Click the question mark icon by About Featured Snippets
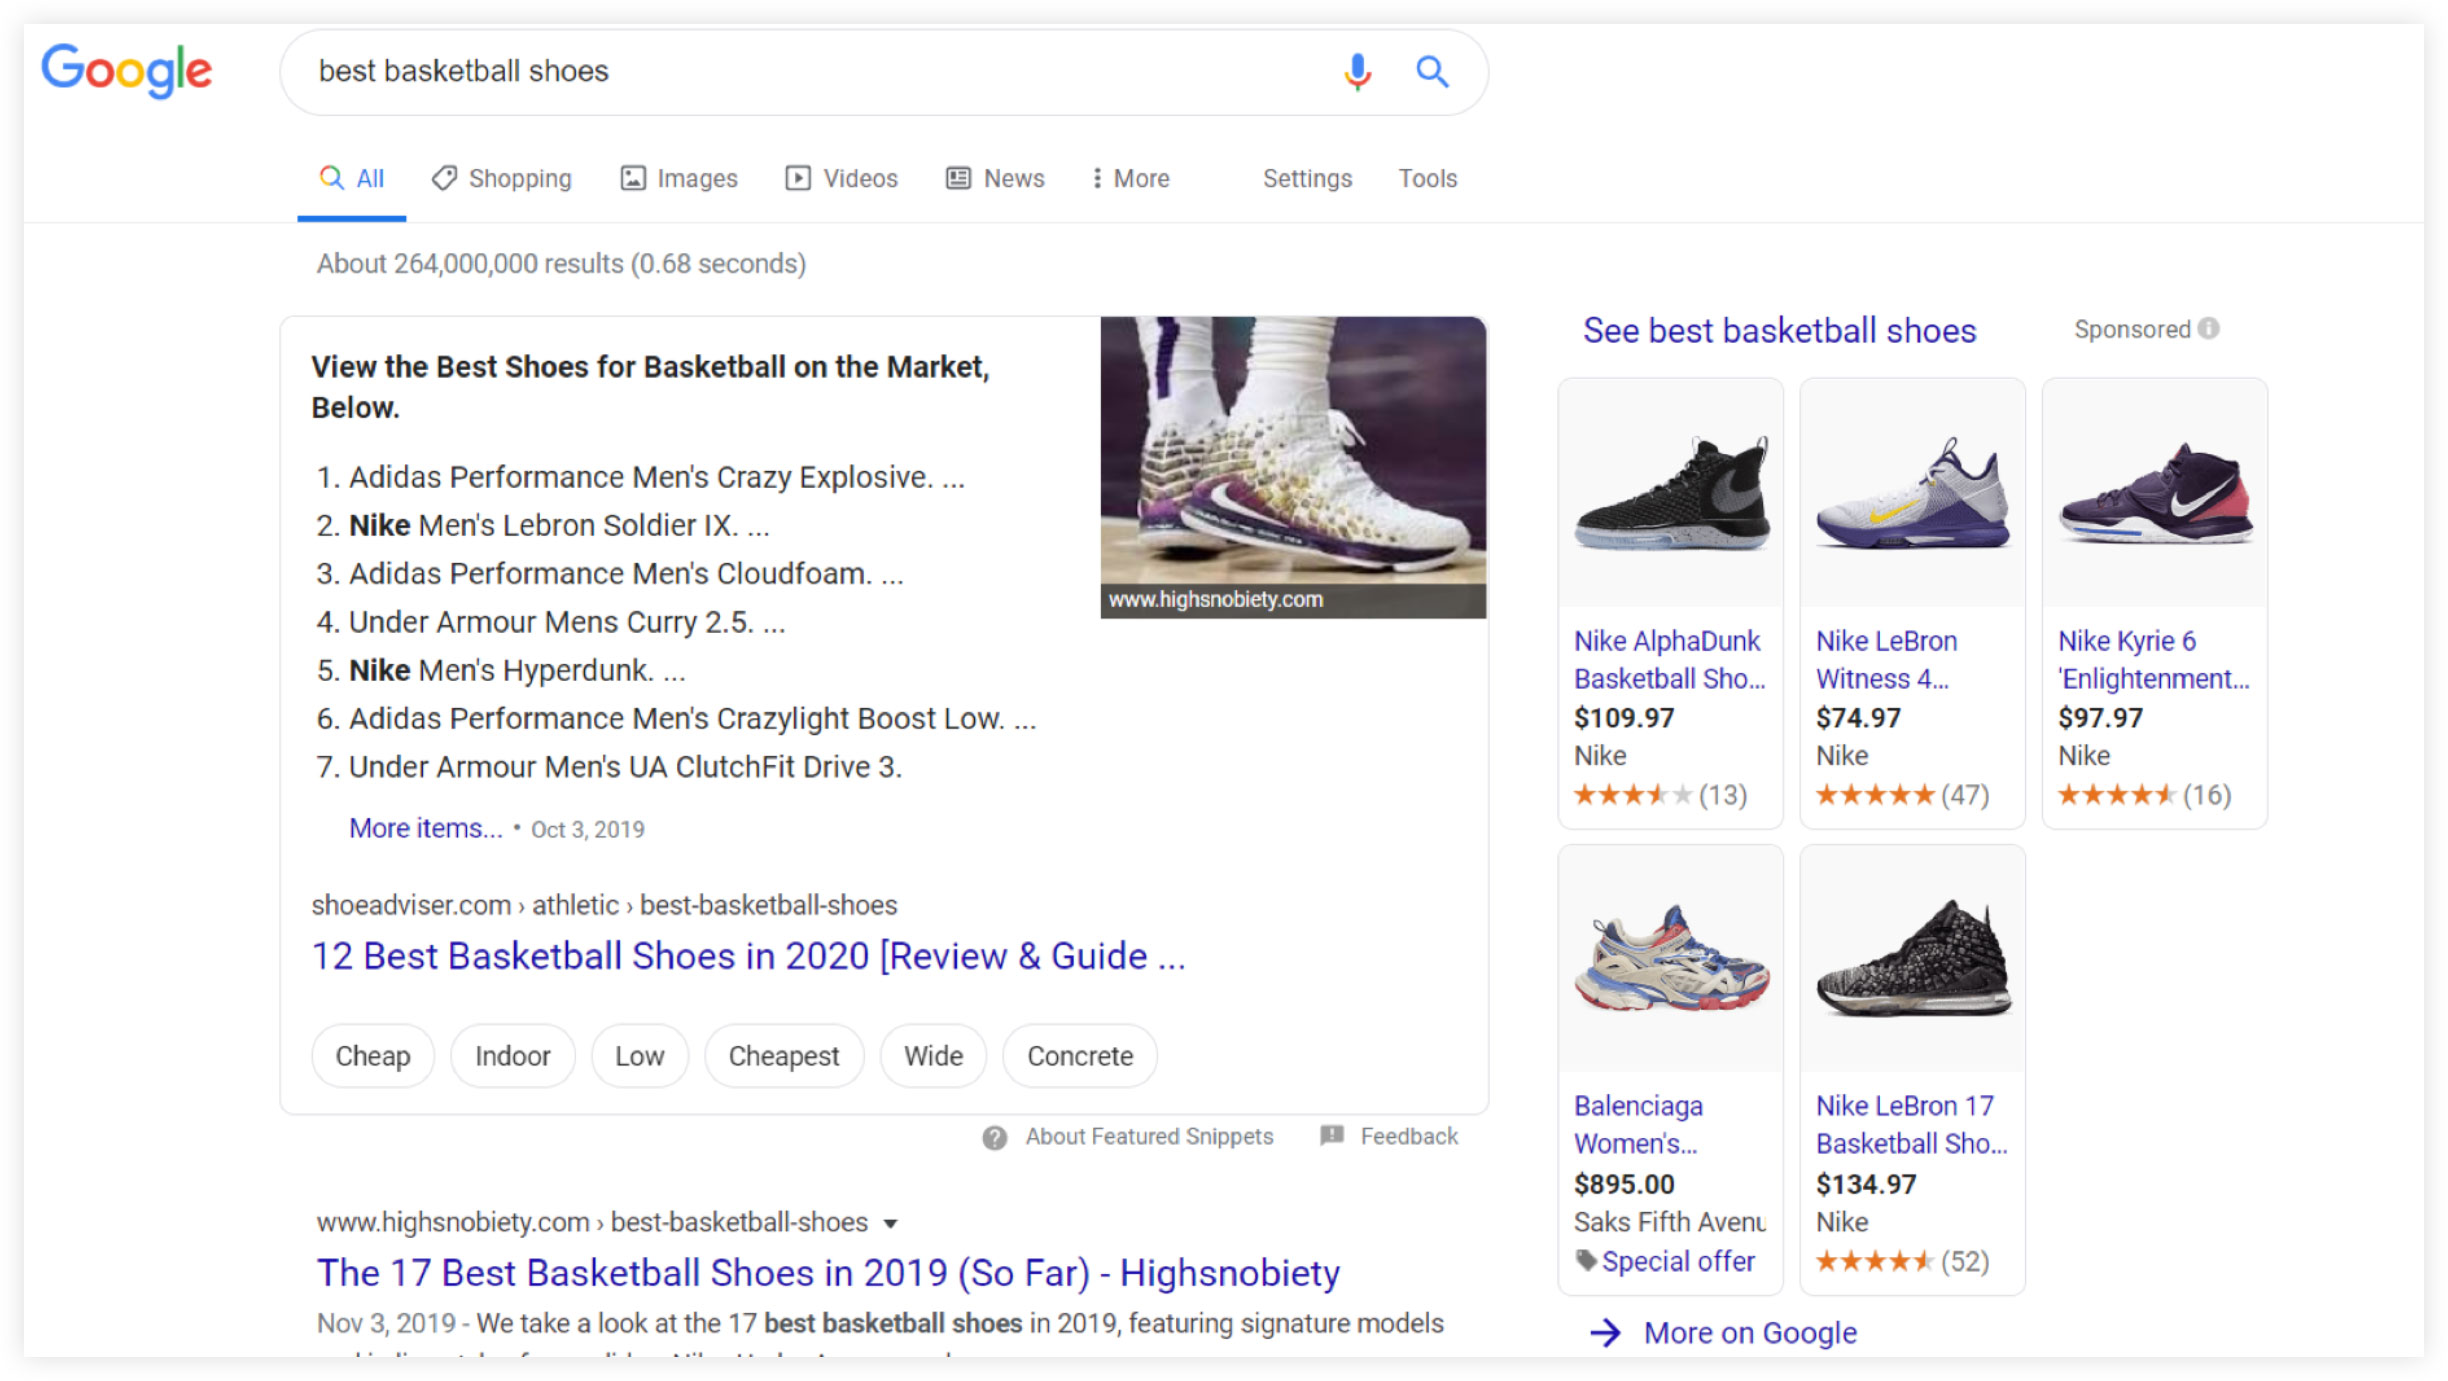The width and height of the screenshot is (2448, 1381). point(994,1137)
